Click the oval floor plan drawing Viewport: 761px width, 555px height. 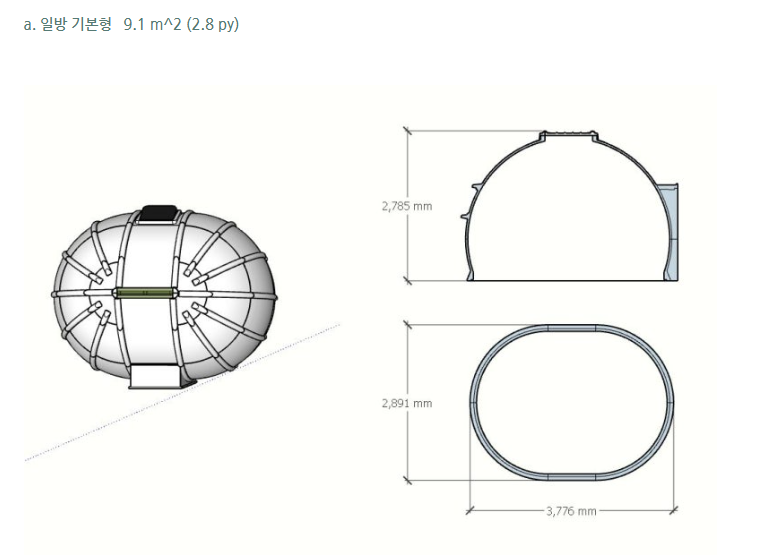pos(572,403)
